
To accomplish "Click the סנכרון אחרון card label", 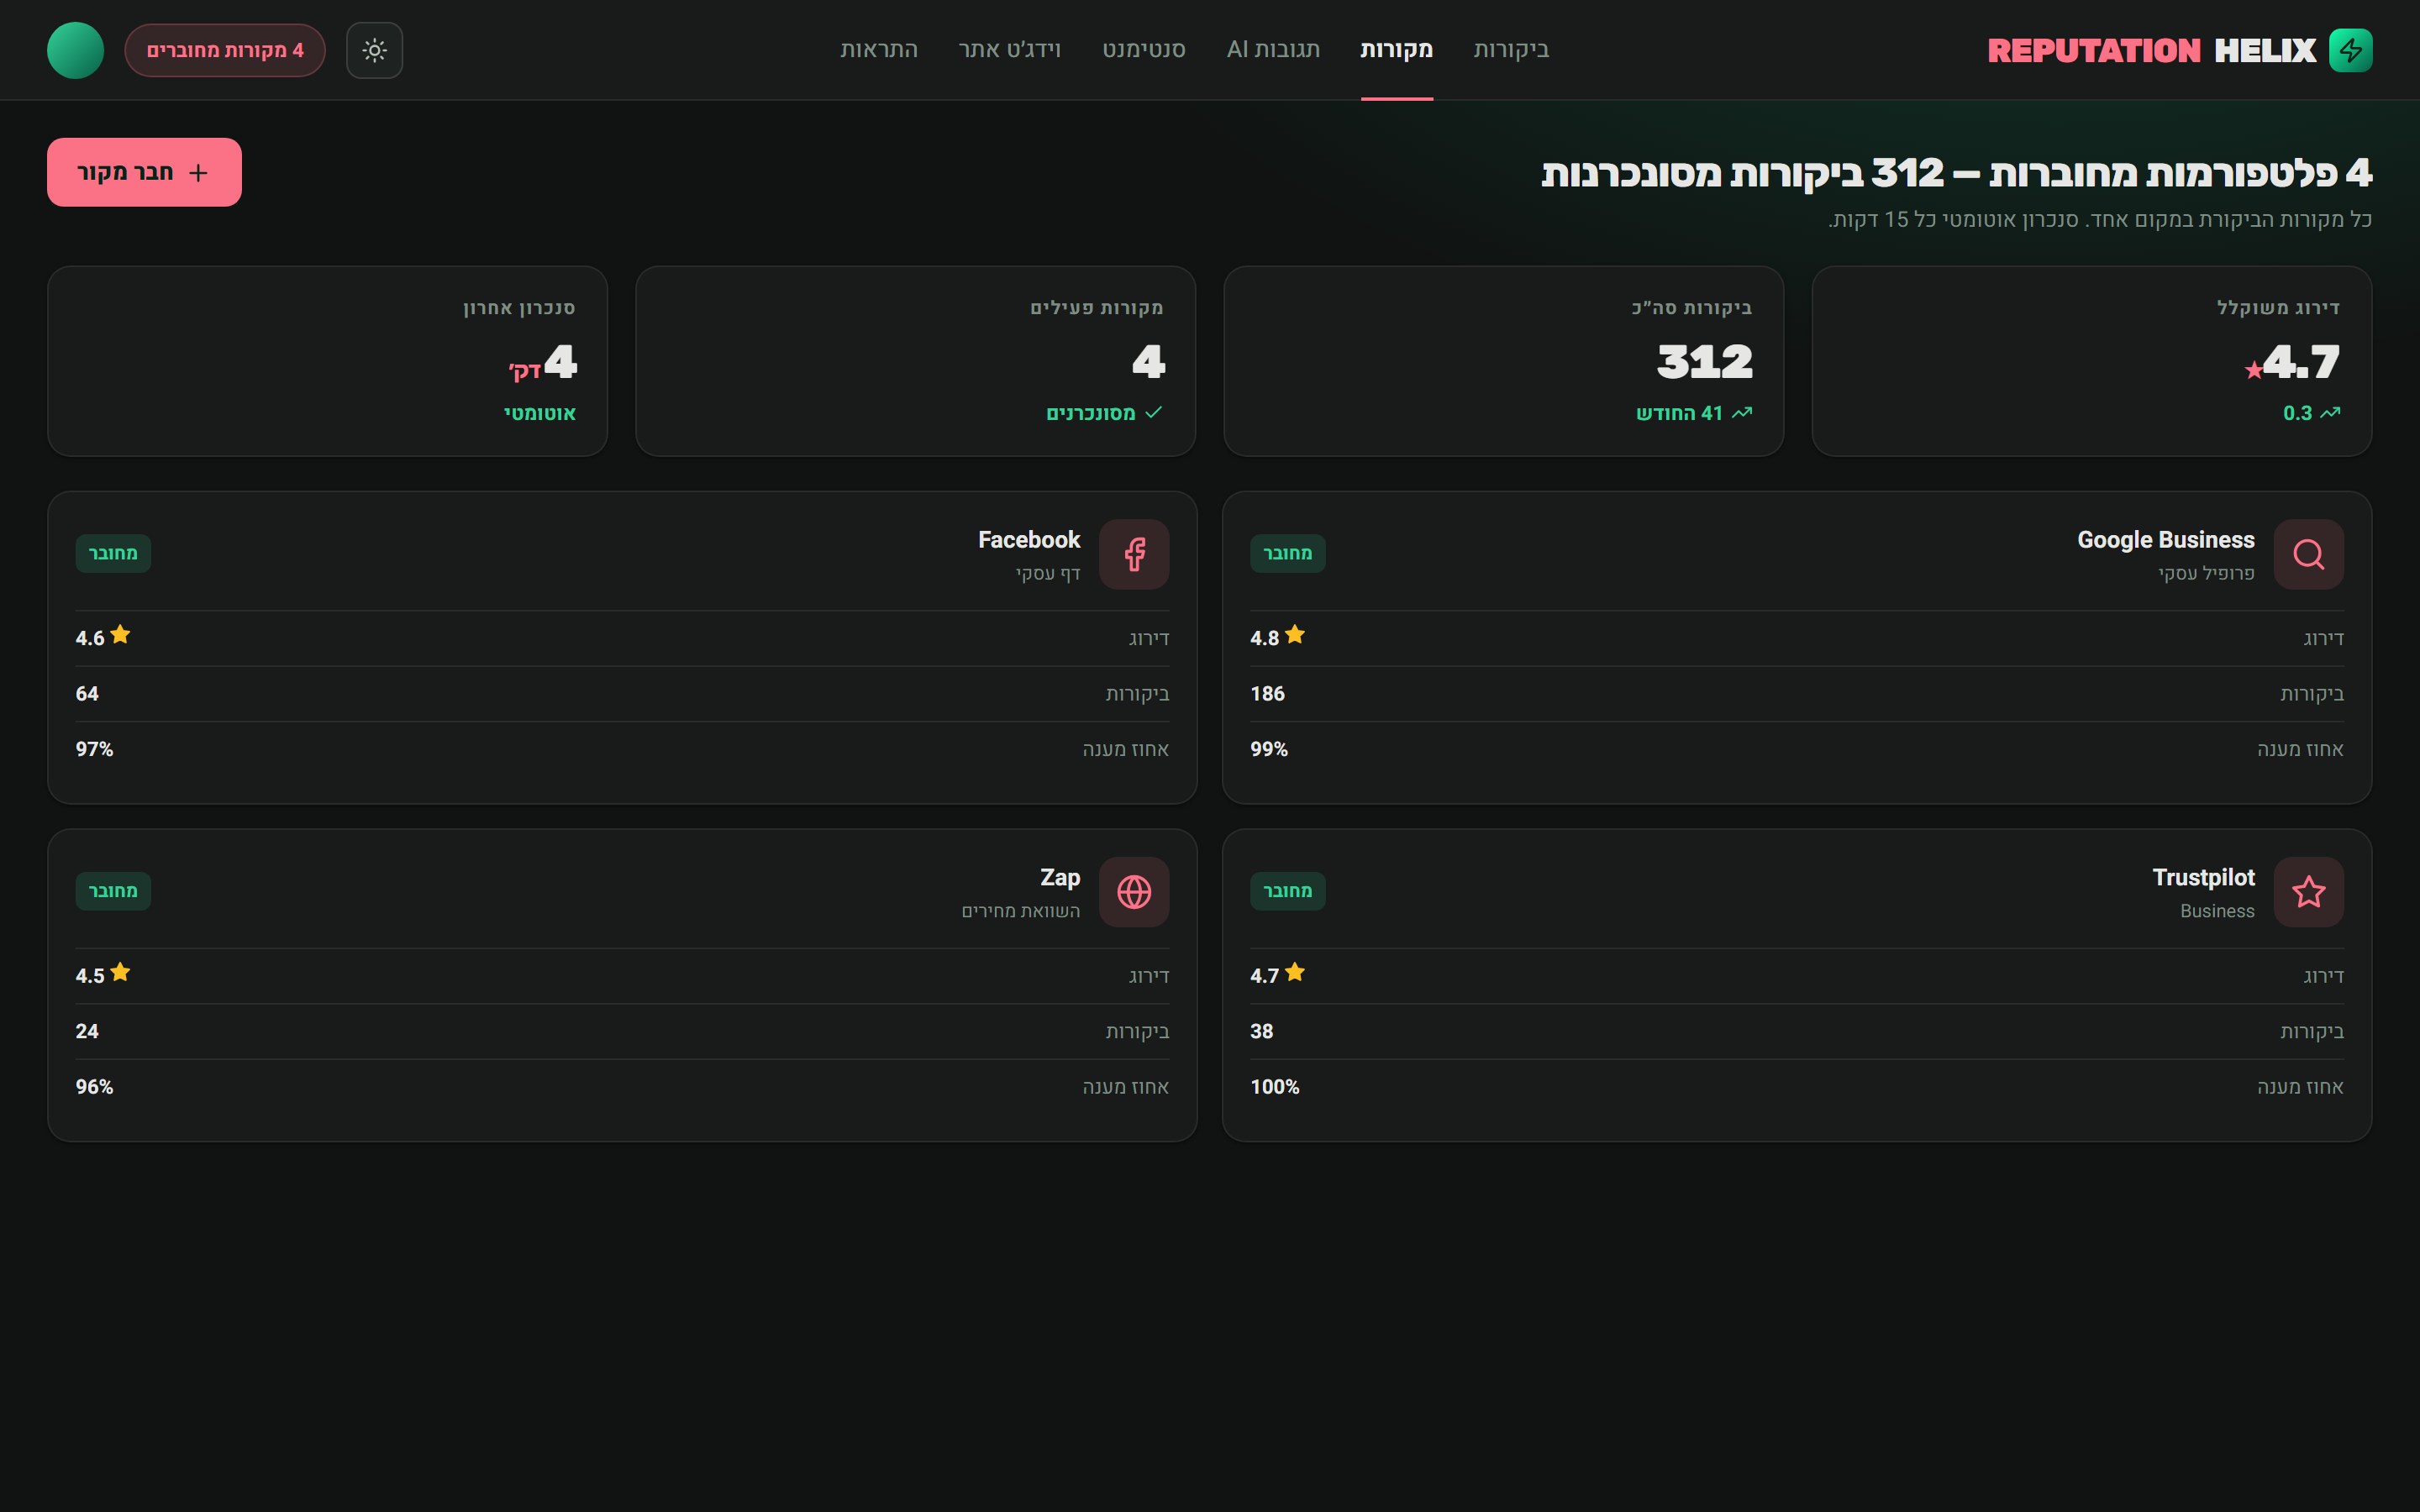I will point(519,308).
